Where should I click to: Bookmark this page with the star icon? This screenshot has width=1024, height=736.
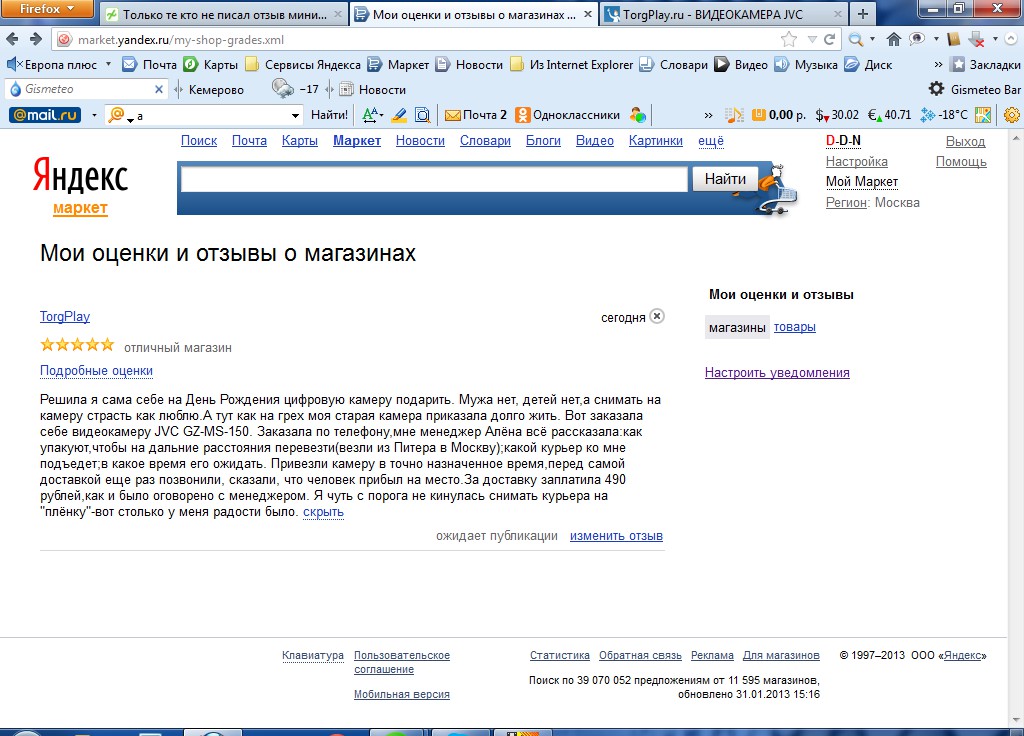coord(789,39)
